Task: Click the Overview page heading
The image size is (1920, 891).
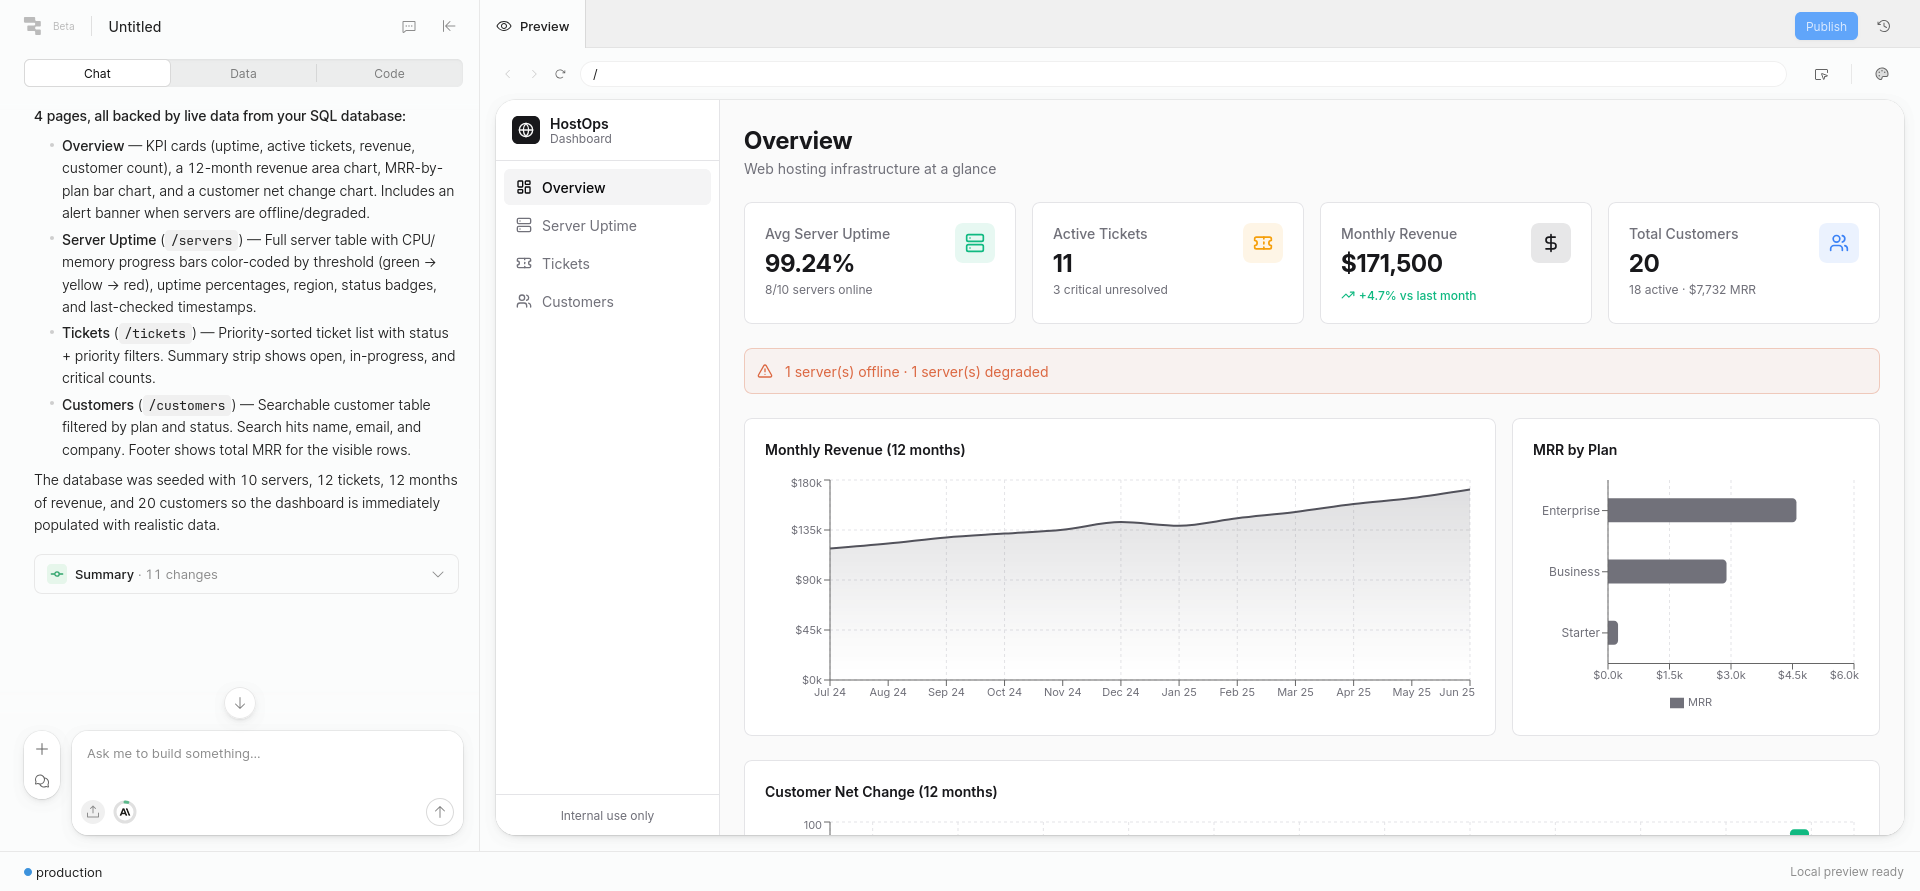Action: (x=798, y=141)
